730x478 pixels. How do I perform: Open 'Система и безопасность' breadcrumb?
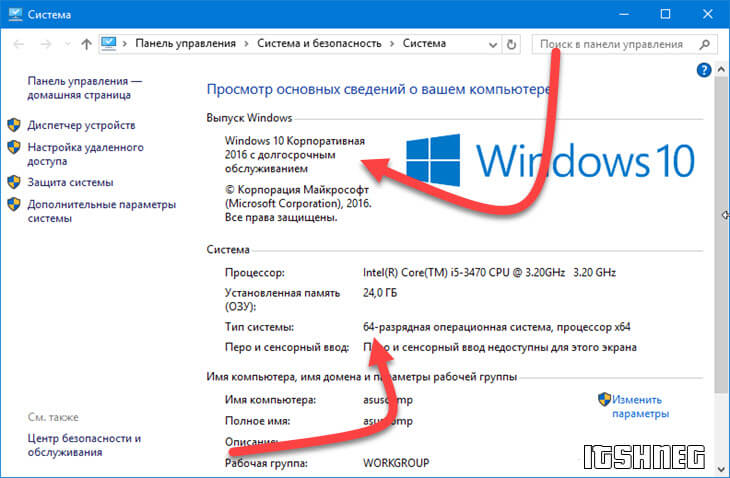[319, 43]
